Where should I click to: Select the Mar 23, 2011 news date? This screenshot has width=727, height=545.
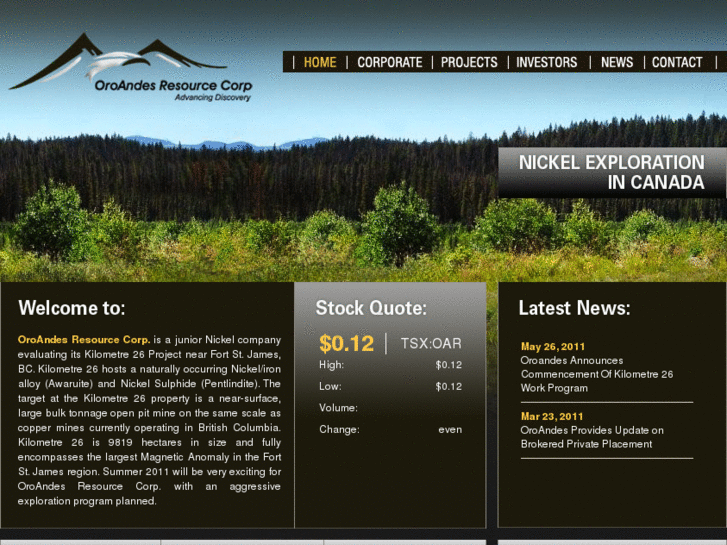point(552,417)
